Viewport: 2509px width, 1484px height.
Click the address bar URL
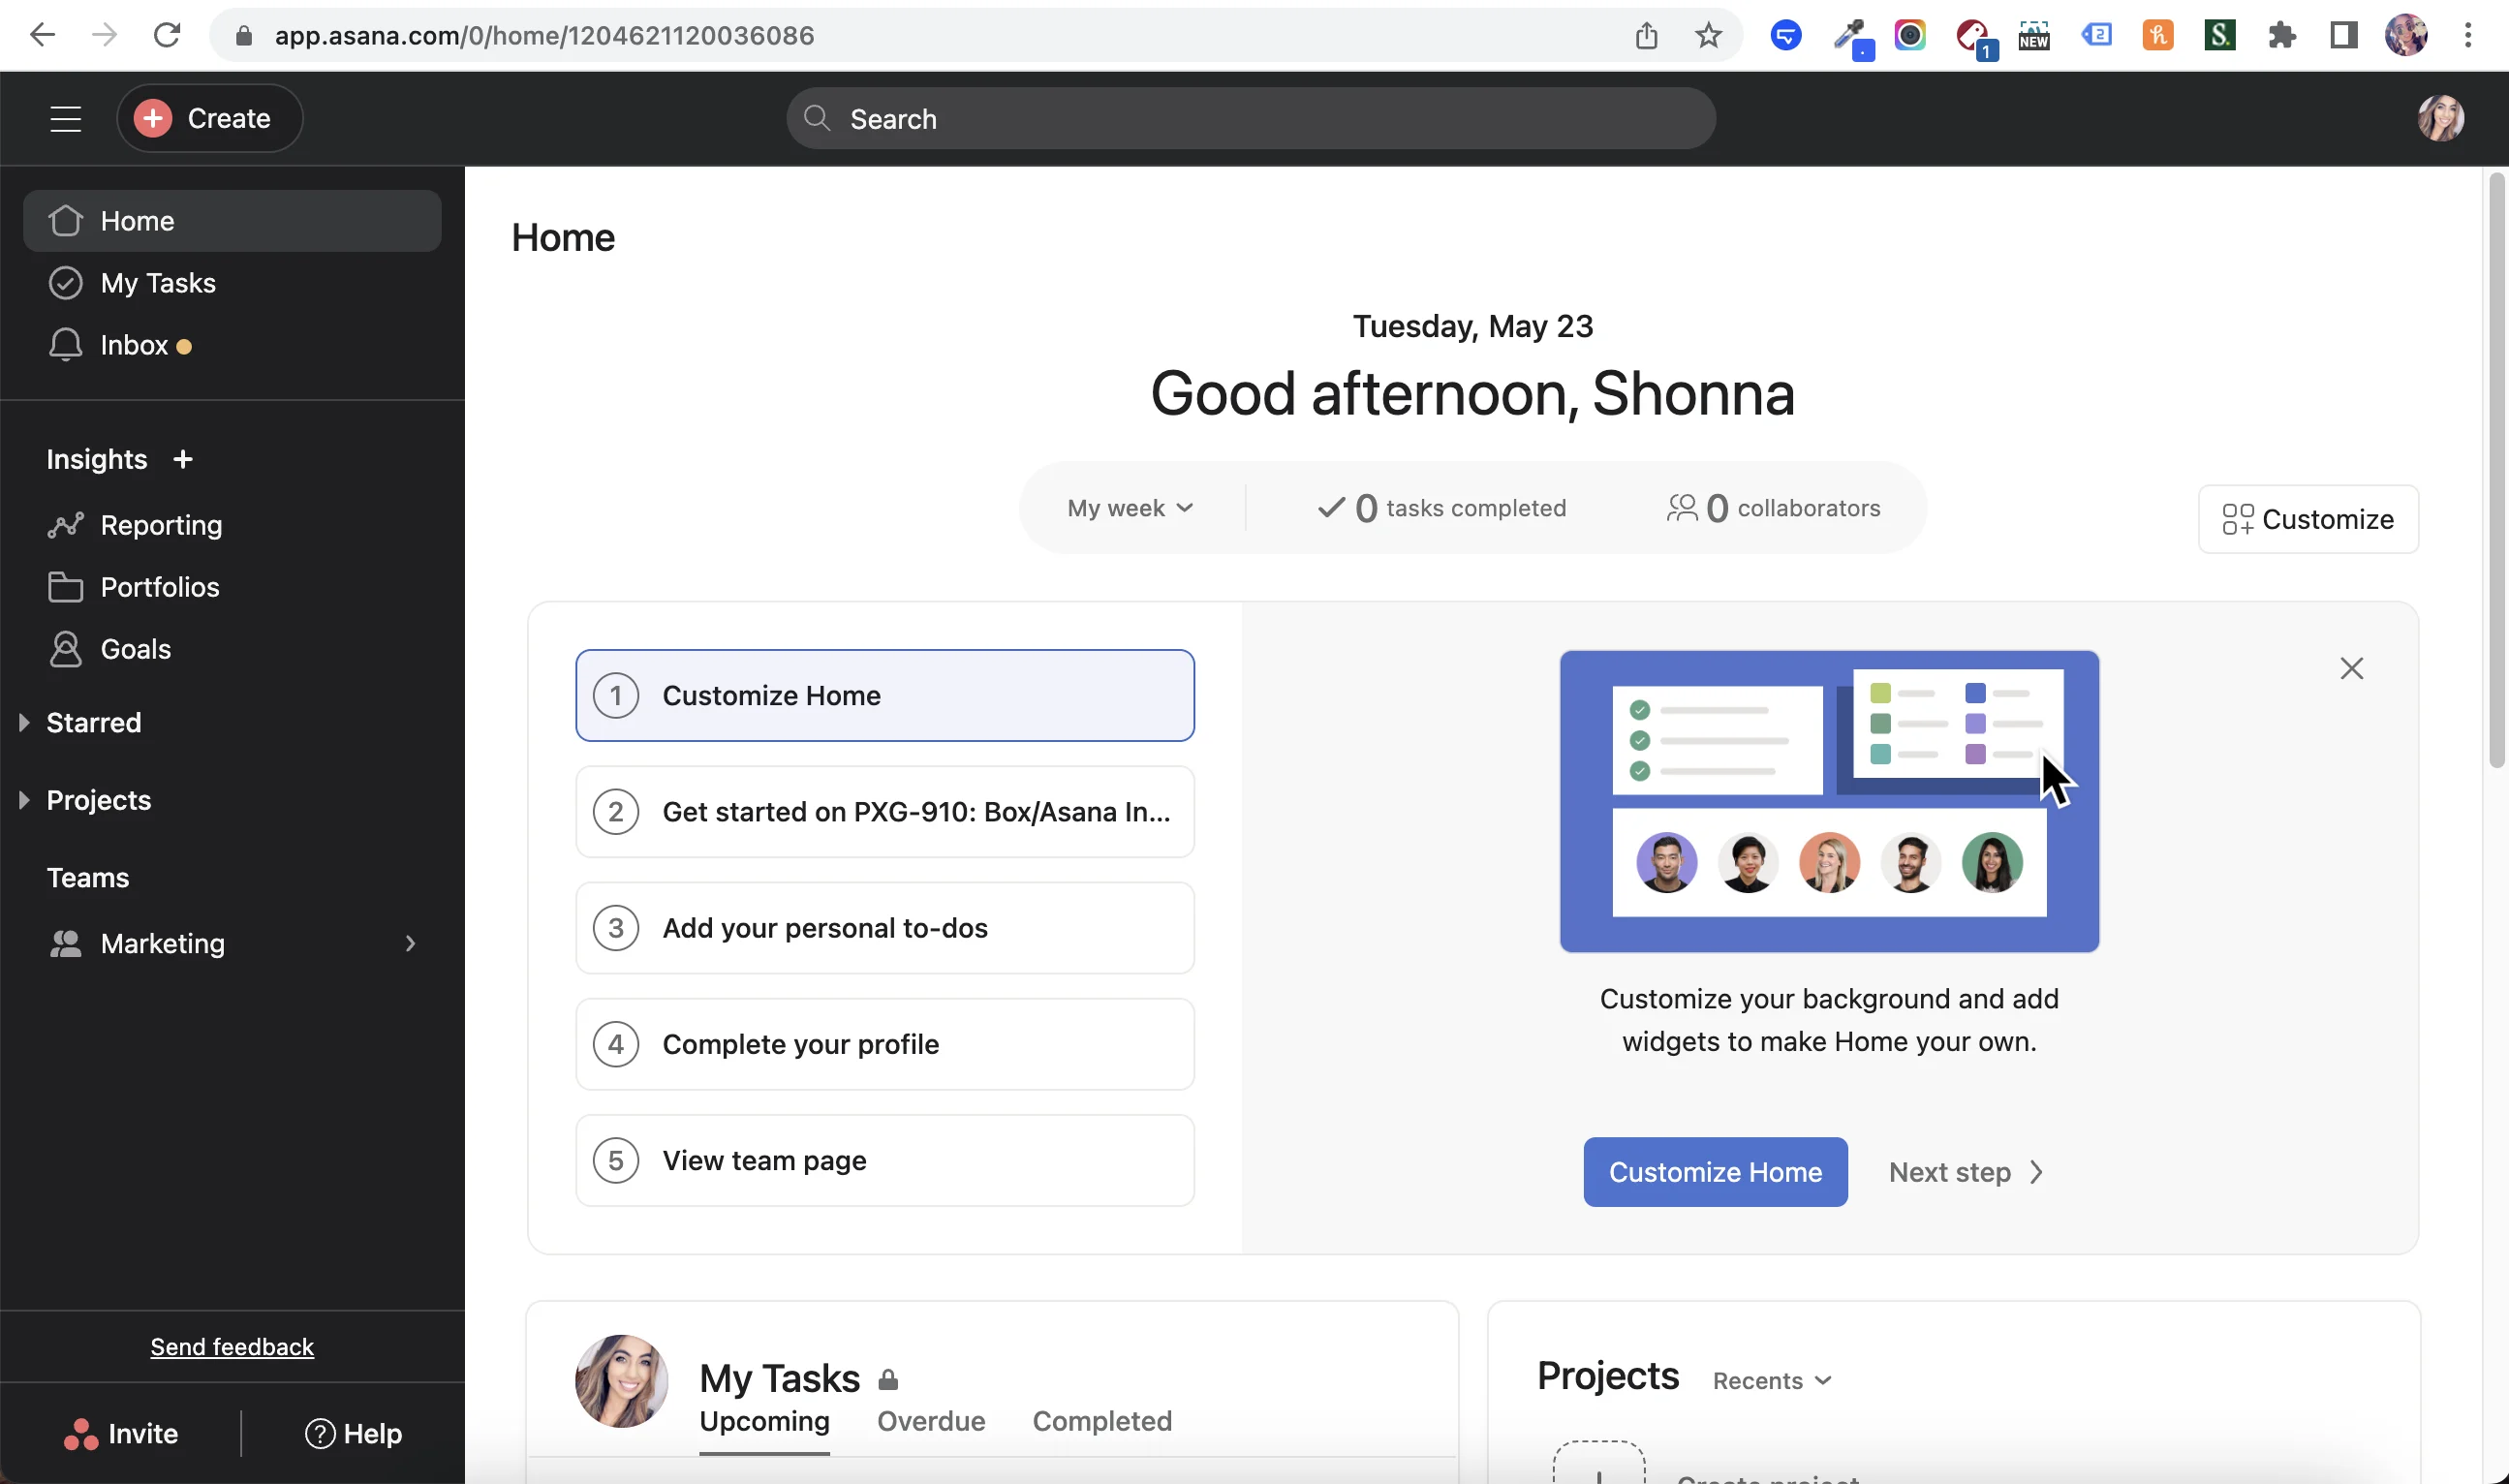tap(544, 36)
